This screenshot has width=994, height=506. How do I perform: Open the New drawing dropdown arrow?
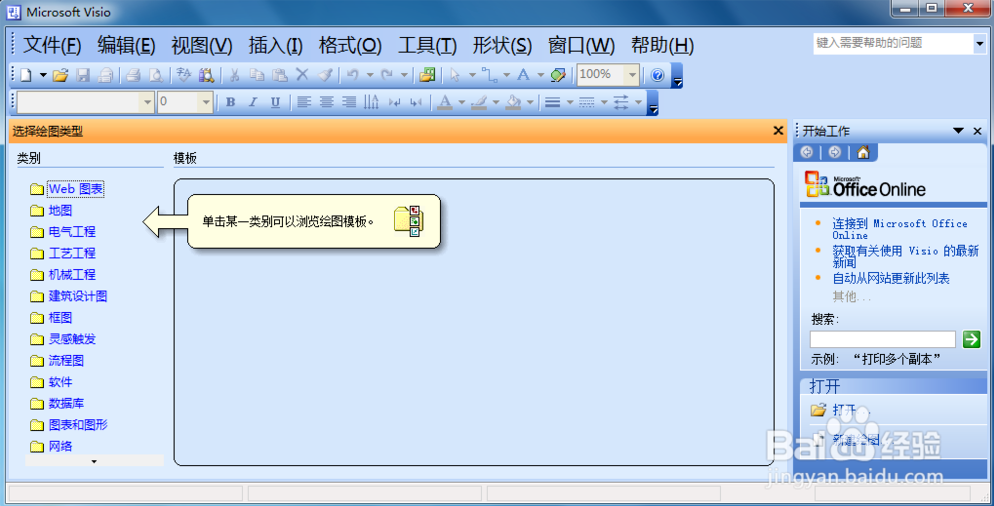tap(43, 75)
